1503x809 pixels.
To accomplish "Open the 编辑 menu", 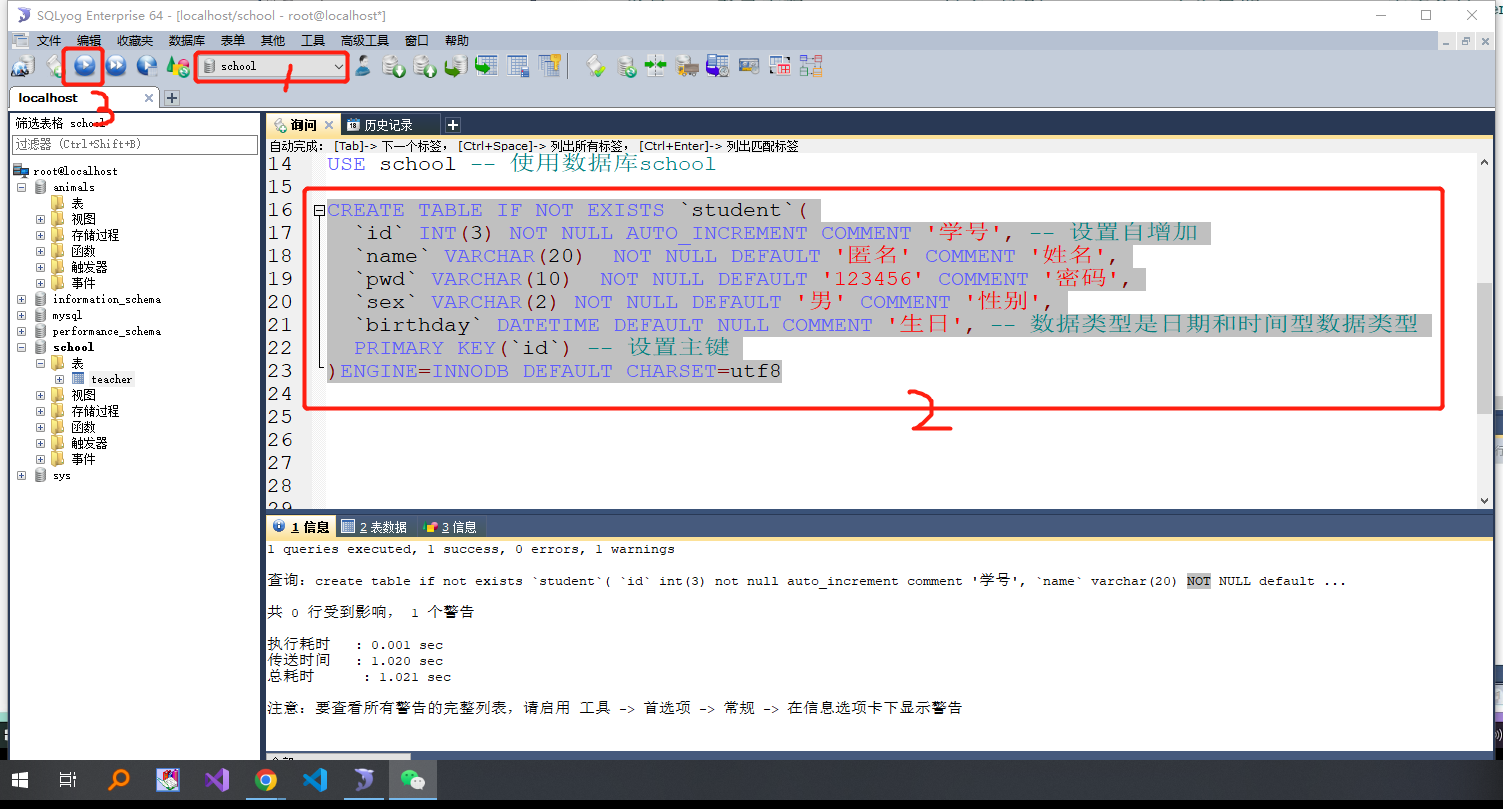I will point(89,41).
